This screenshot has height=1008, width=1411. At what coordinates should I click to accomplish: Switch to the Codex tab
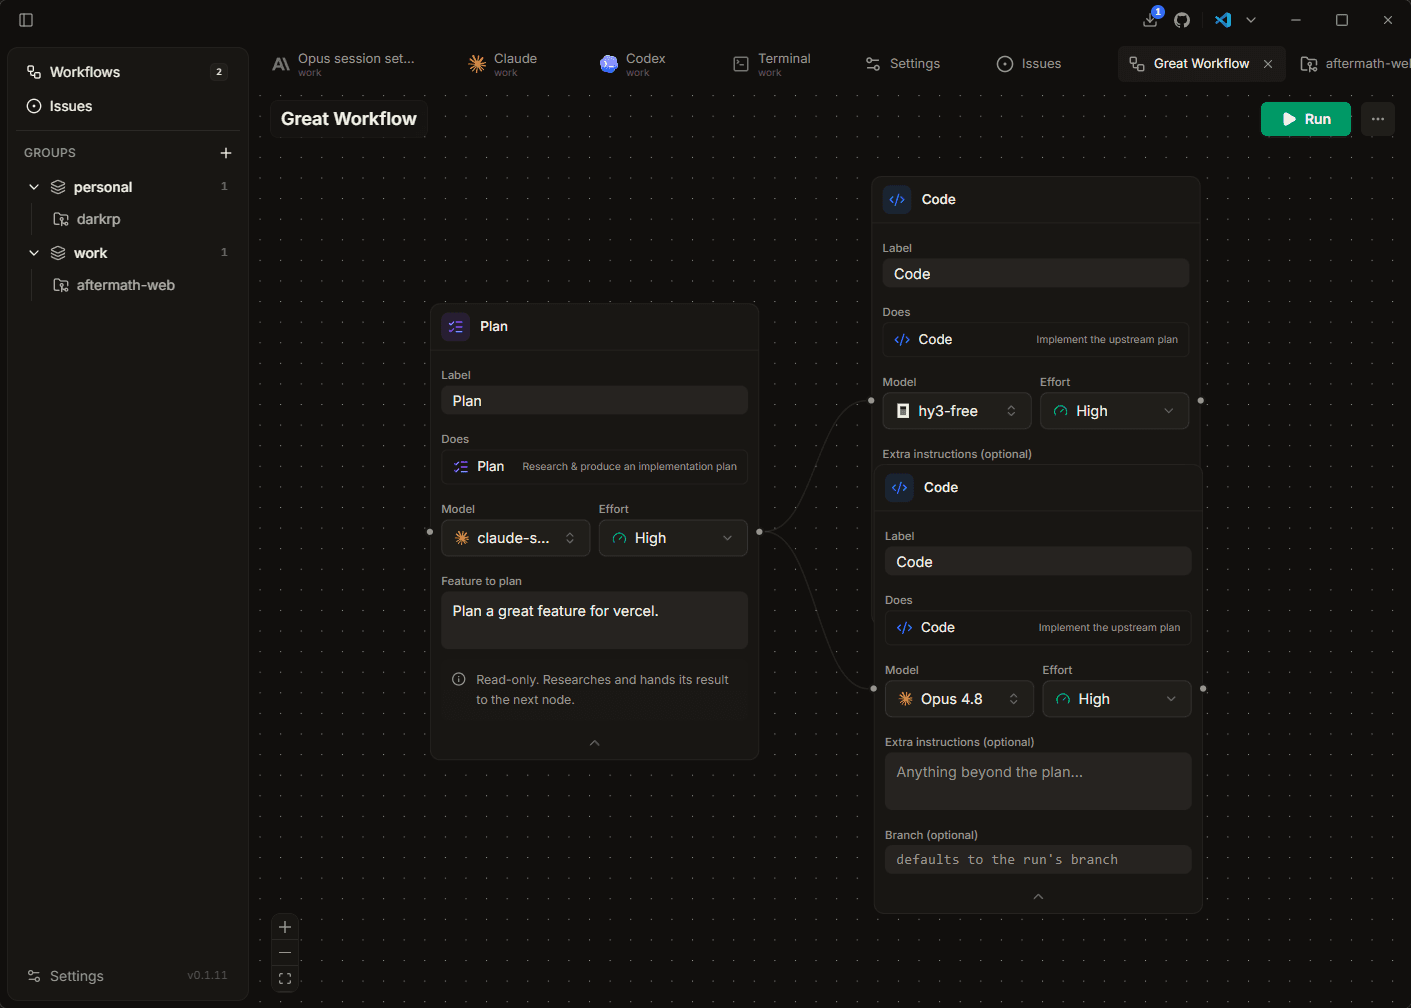pos(633,64)
